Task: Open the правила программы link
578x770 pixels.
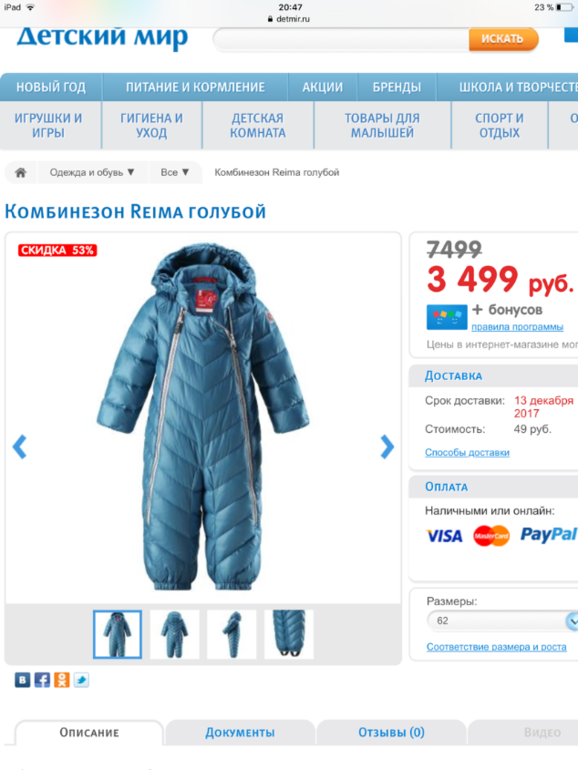Action: (517, 327)
